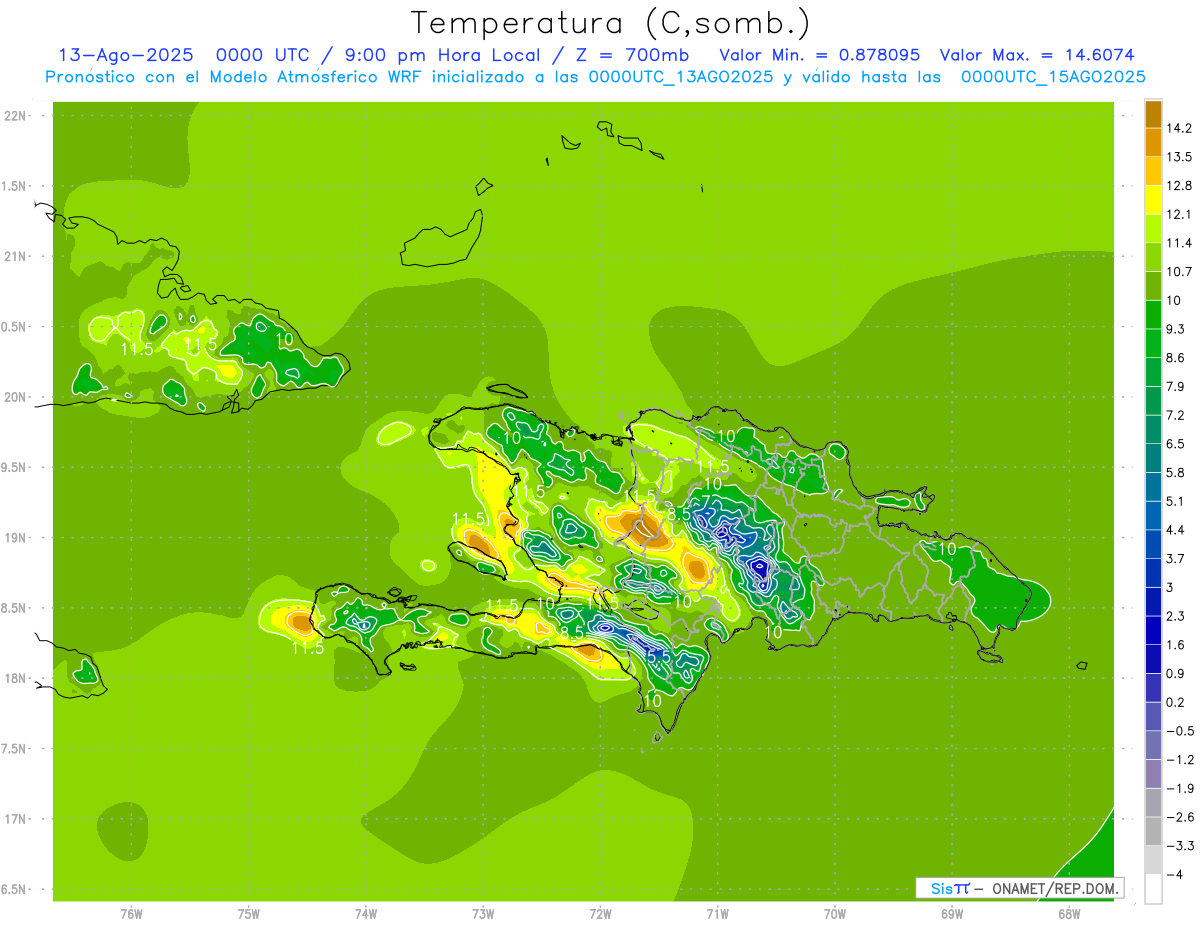Click the '18N' latitude axis label

pos(17,679)
